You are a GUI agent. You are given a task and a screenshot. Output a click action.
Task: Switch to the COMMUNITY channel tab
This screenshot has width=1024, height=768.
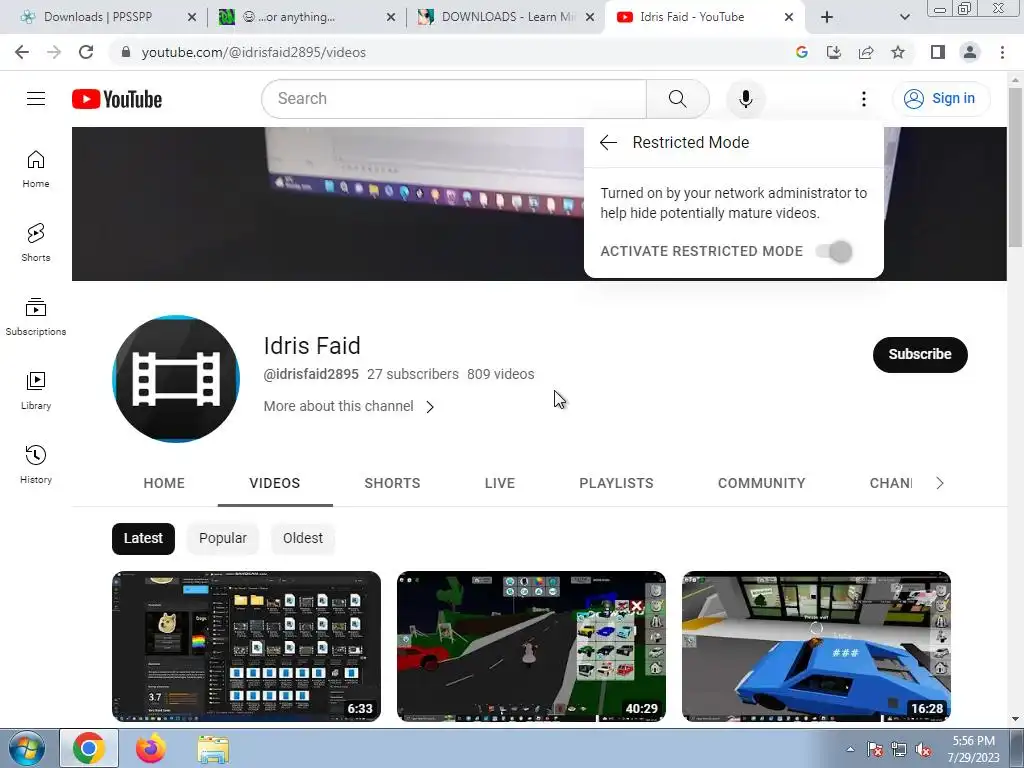[761, 483]
